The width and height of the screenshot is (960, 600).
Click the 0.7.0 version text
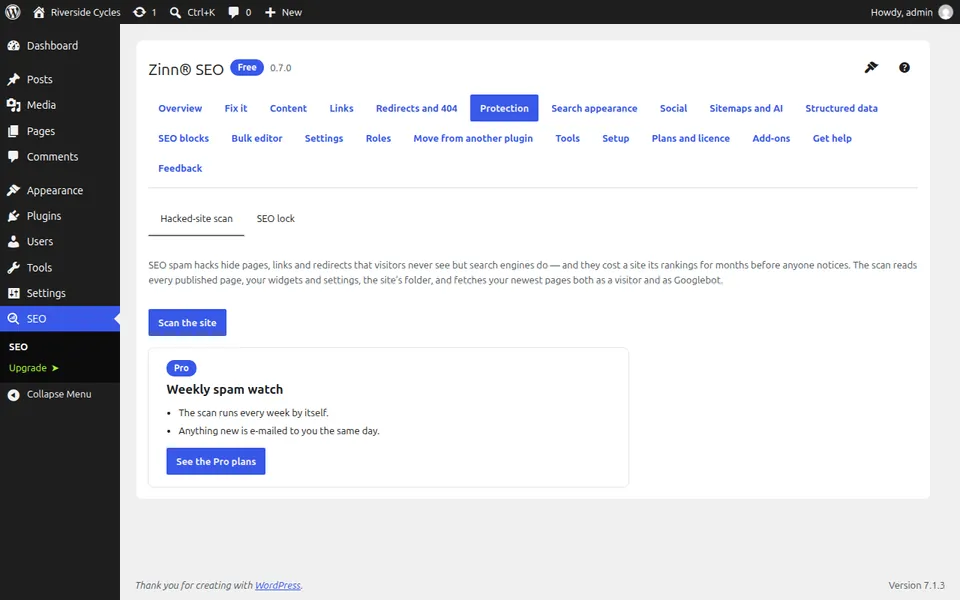click(280, 68)
